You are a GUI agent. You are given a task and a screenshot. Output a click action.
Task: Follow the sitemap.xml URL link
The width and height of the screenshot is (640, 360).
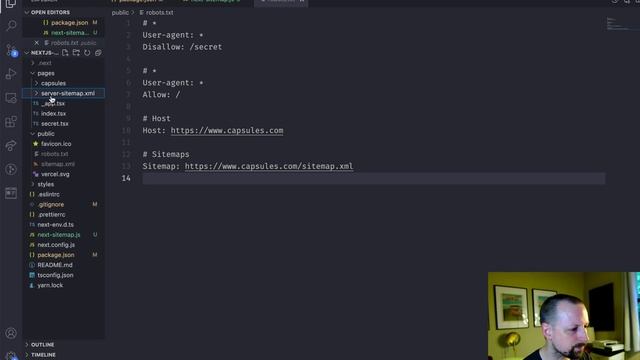269,166
